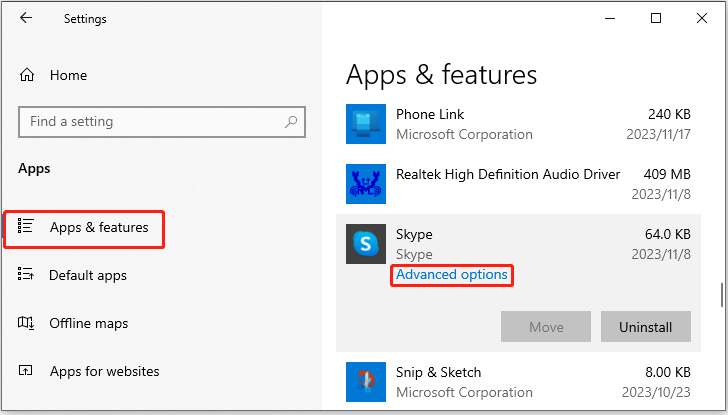Uninstall the Skype app
Image resolution: width=728 pixels, height=415 pixels.
click(x=646, y=327)
